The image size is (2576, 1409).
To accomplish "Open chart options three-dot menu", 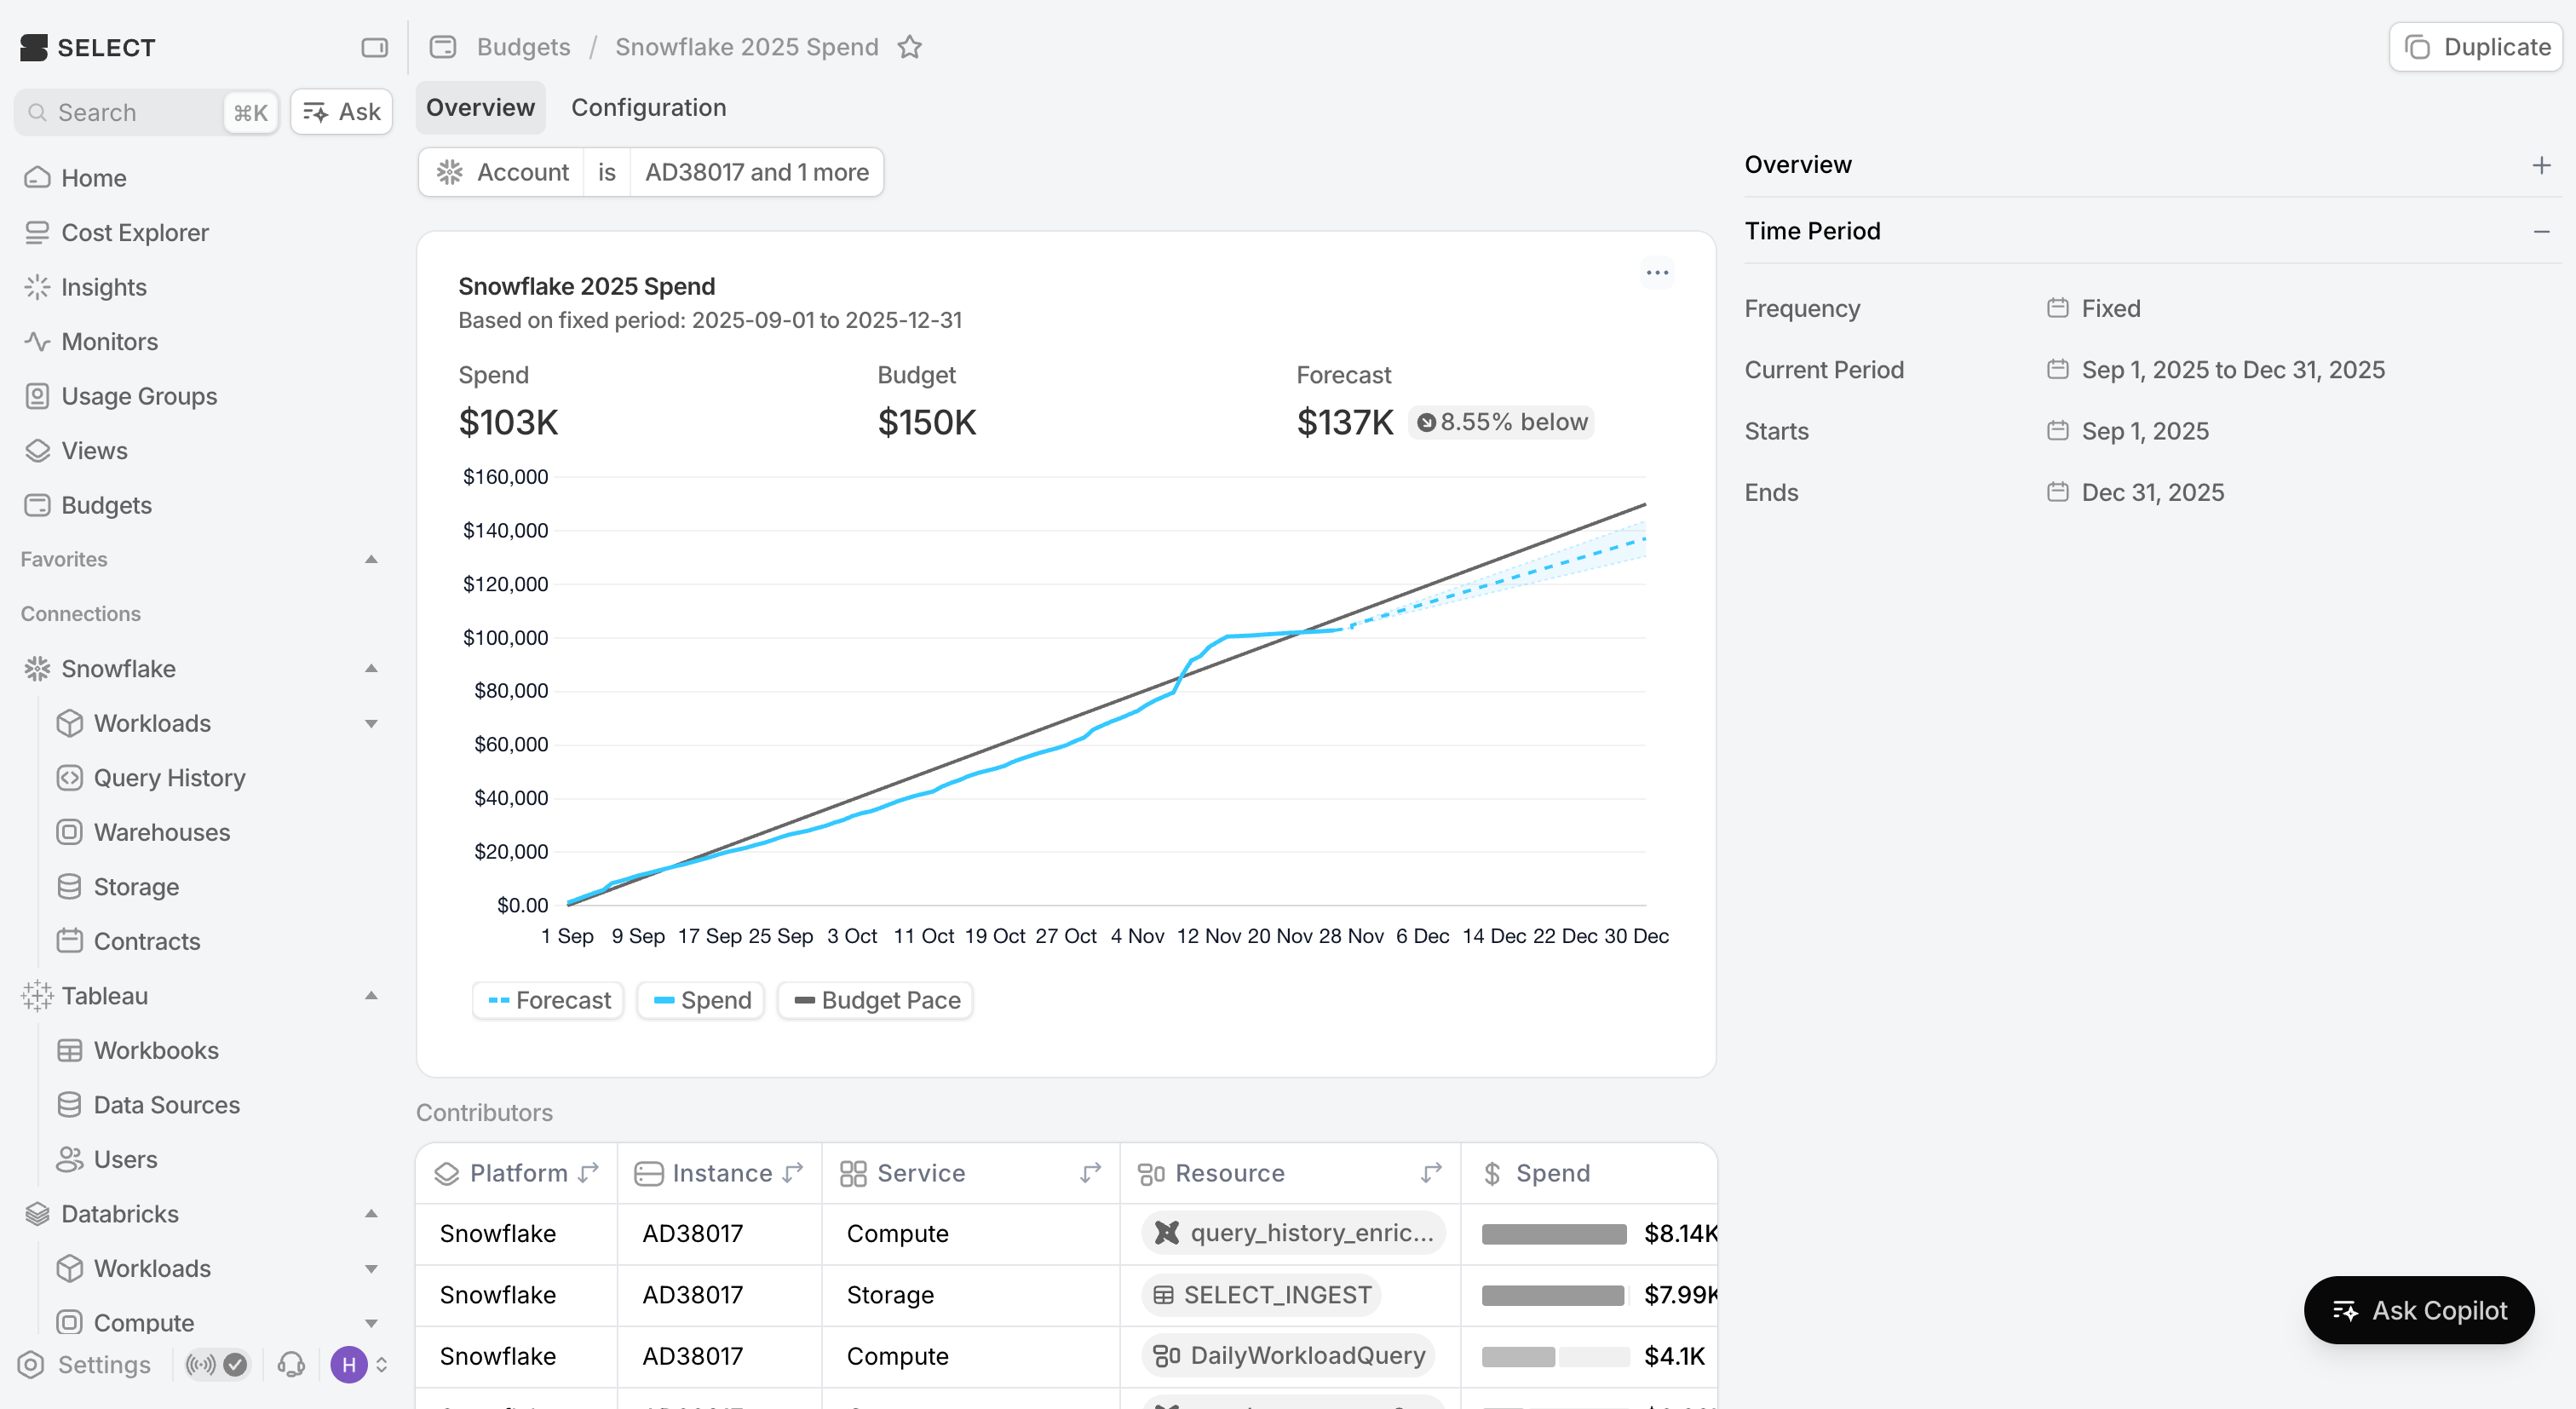I will coord(1657,272).
